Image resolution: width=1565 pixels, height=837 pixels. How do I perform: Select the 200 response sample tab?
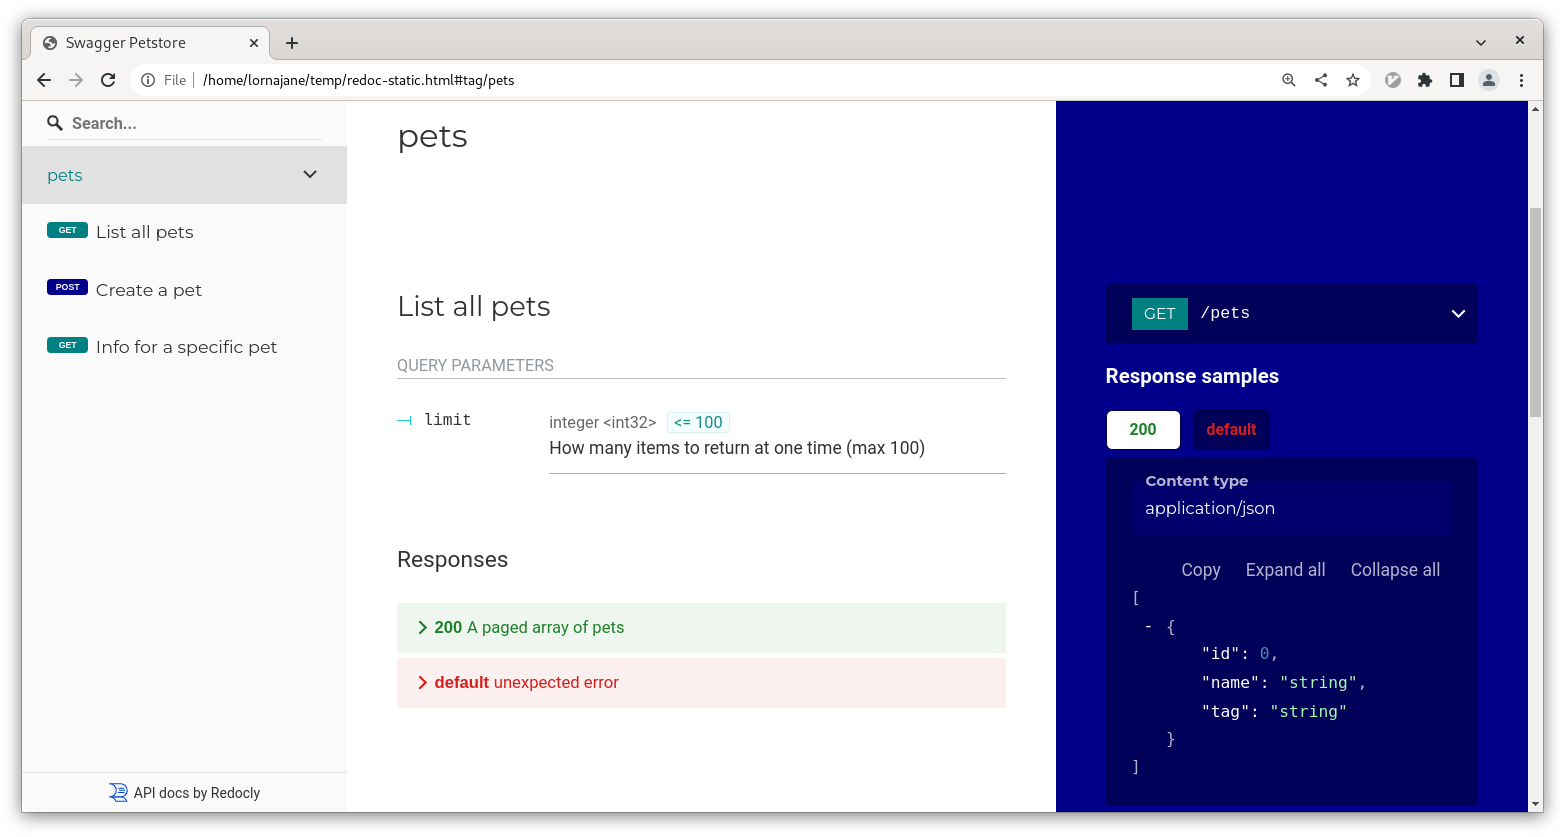click(x=1143, y=430)
